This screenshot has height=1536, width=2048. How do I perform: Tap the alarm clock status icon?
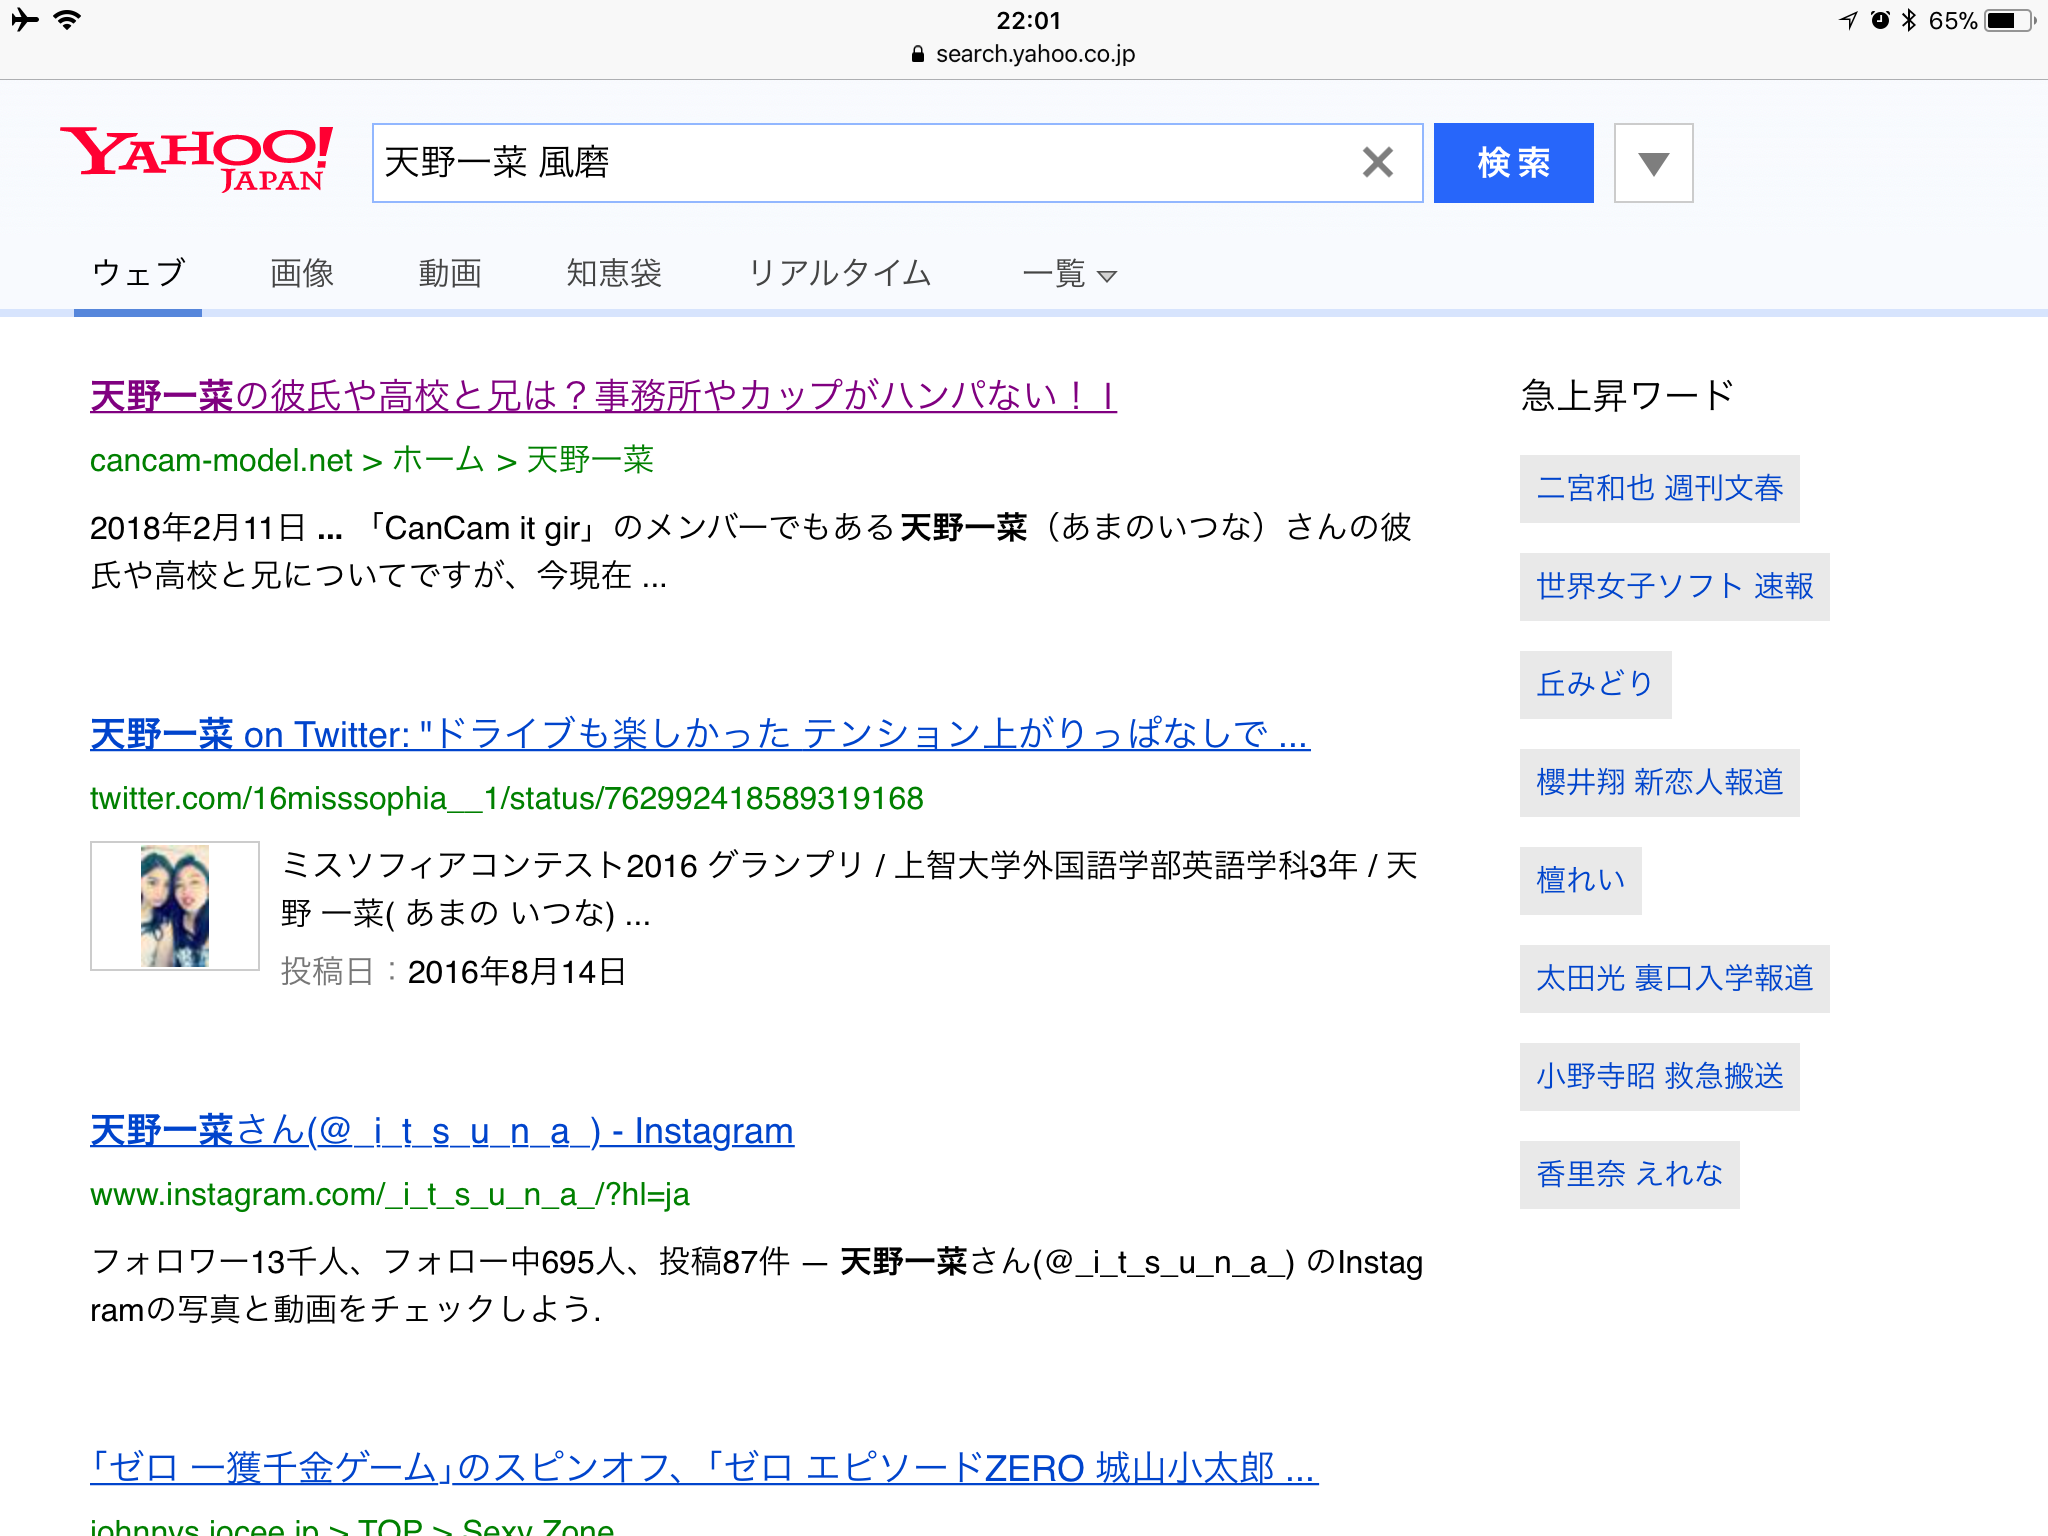click(1881, 20)
